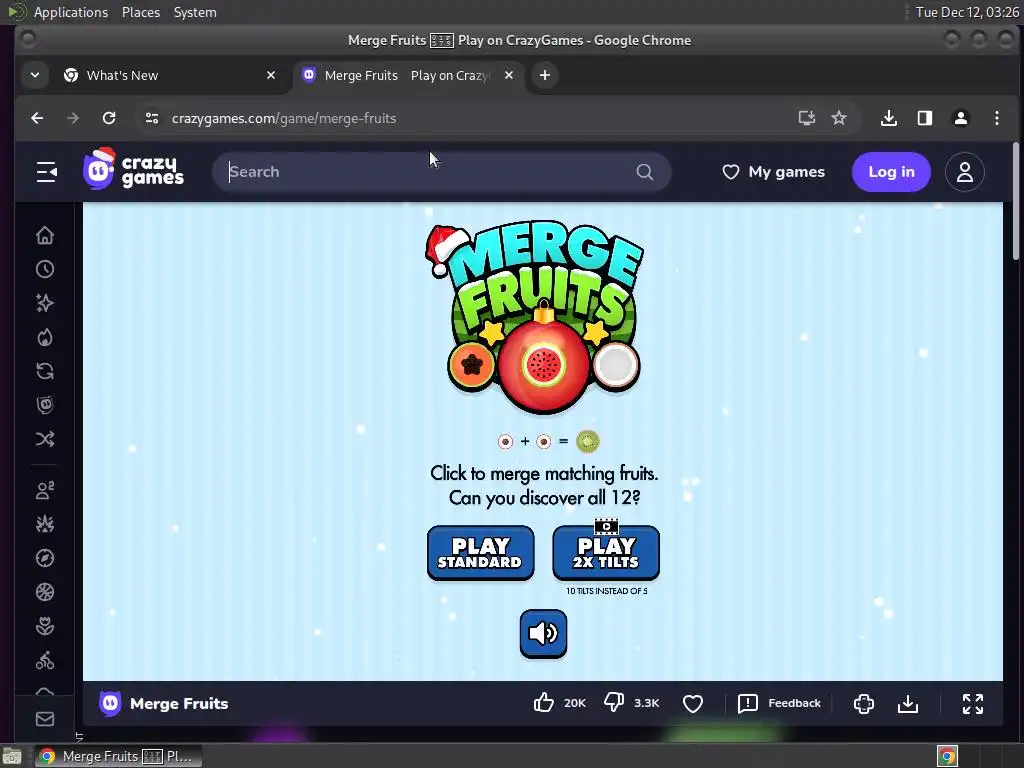Click the clock in top panel

click(x=967, y=12)
